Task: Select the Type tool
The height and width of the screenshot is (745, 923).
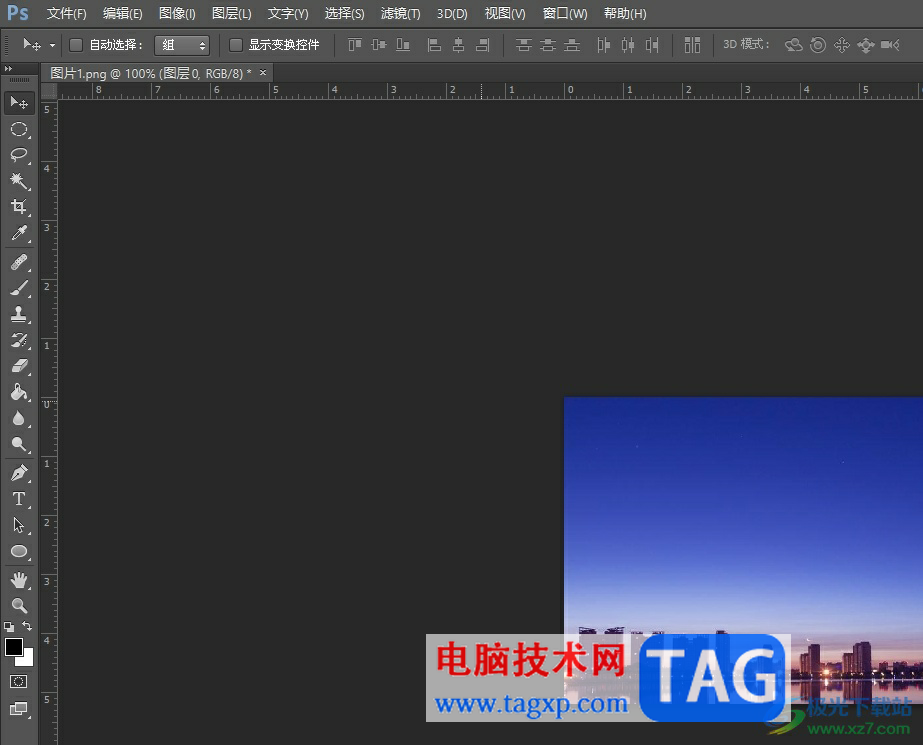Action: 19,499
